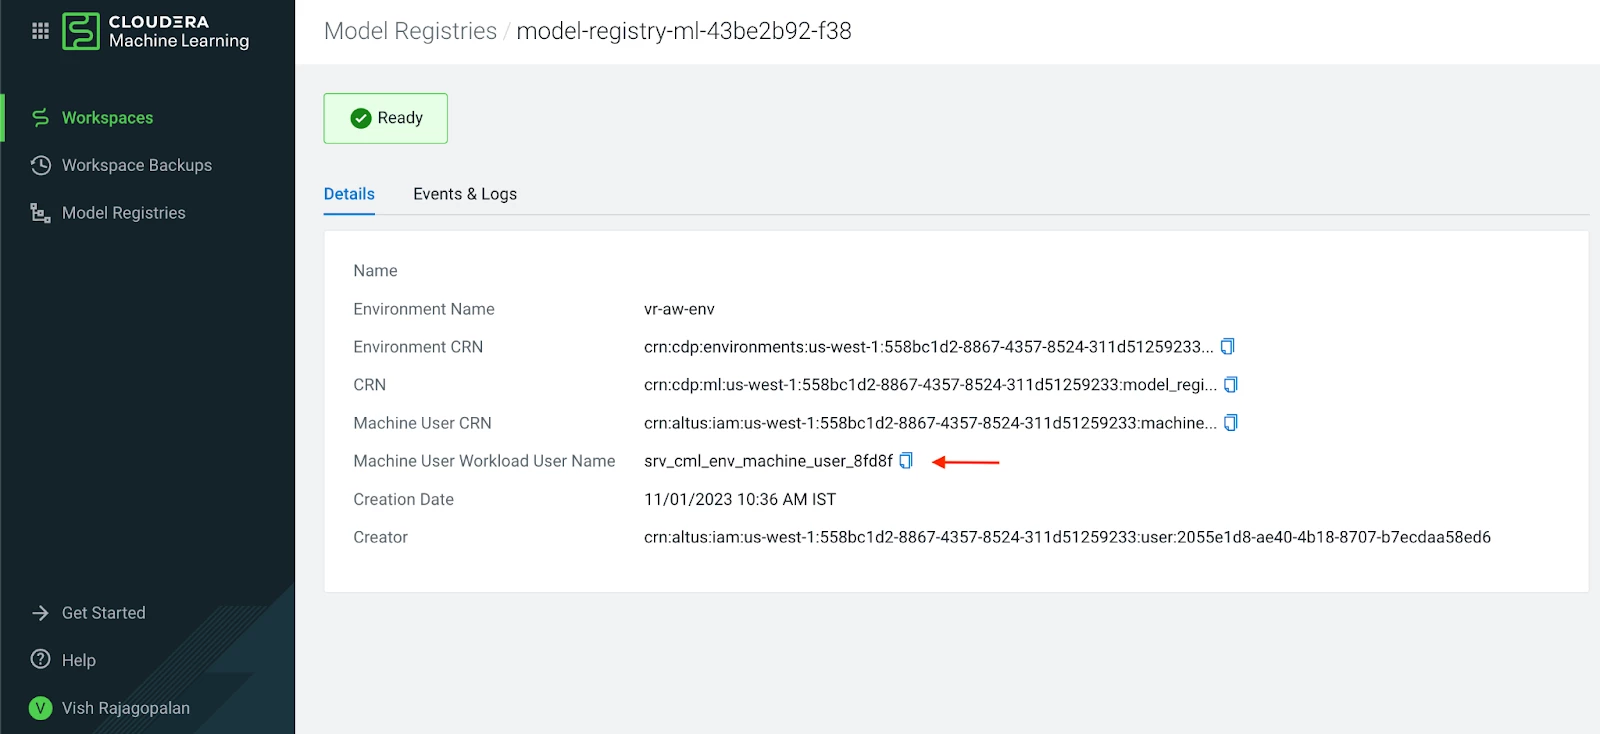This screenshot has height=734, width=1600.
Task: Go to Workspaces in the sidebar
Action: coord(108,118)
